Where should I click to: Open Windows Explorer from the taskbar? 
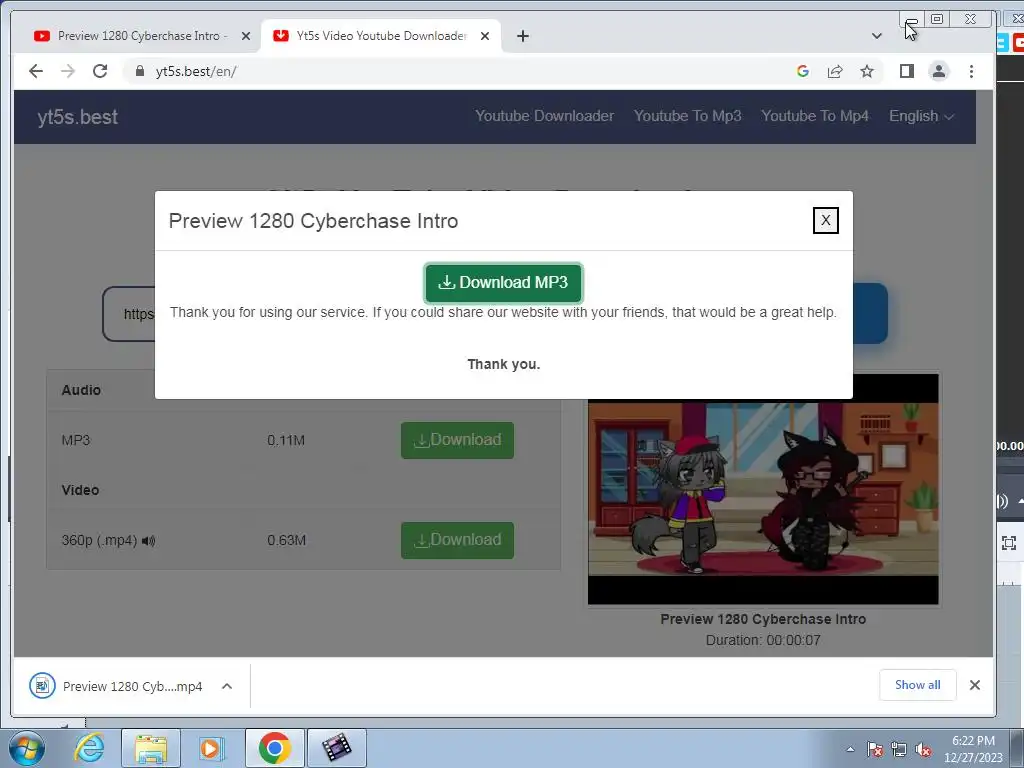click(151, 748)
